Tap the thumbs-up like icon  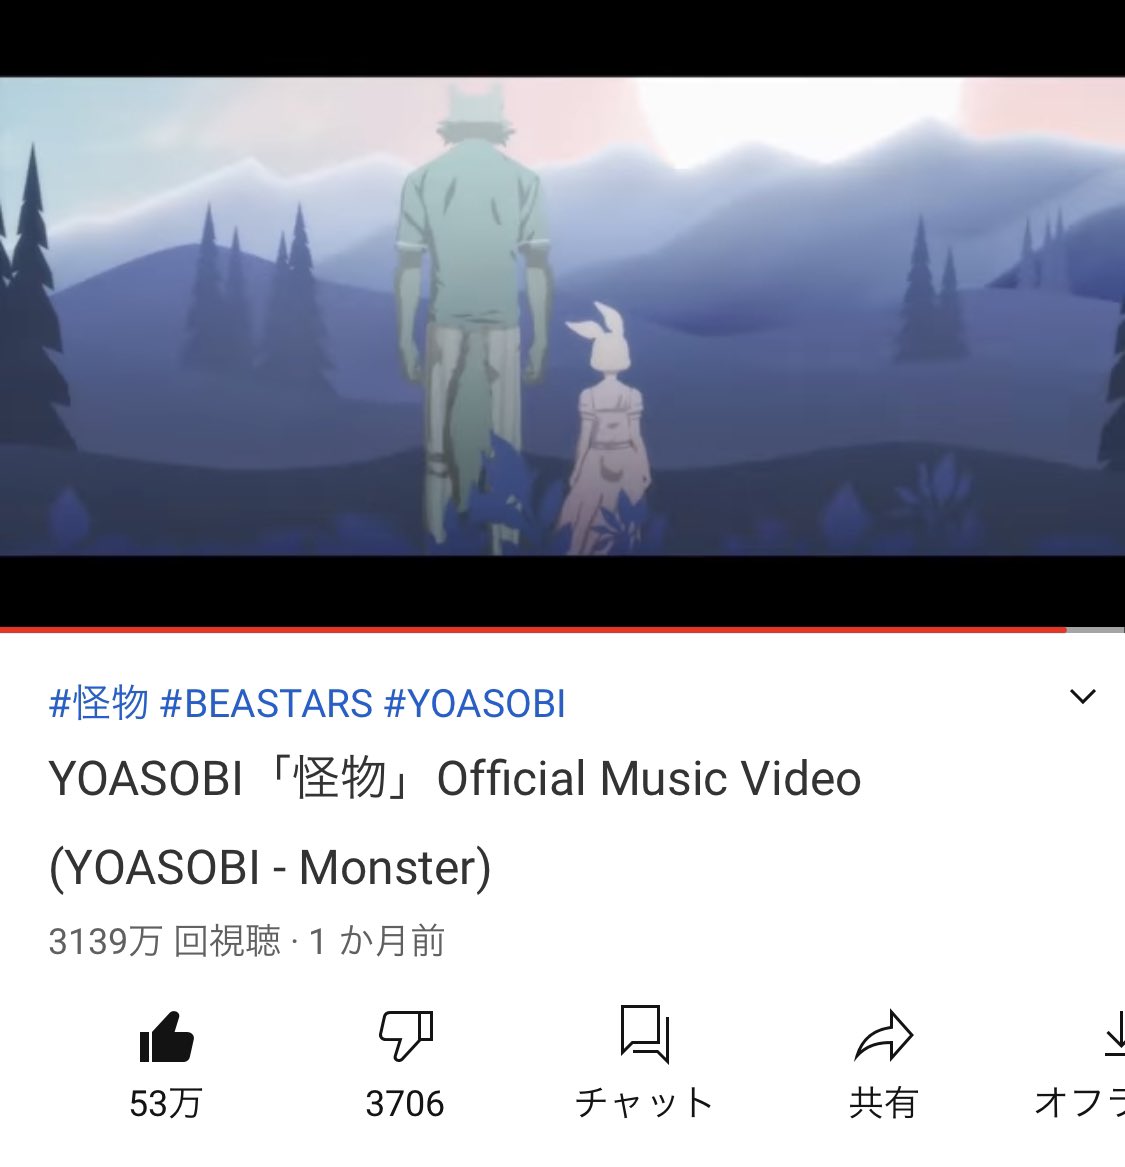point(167,1036)
